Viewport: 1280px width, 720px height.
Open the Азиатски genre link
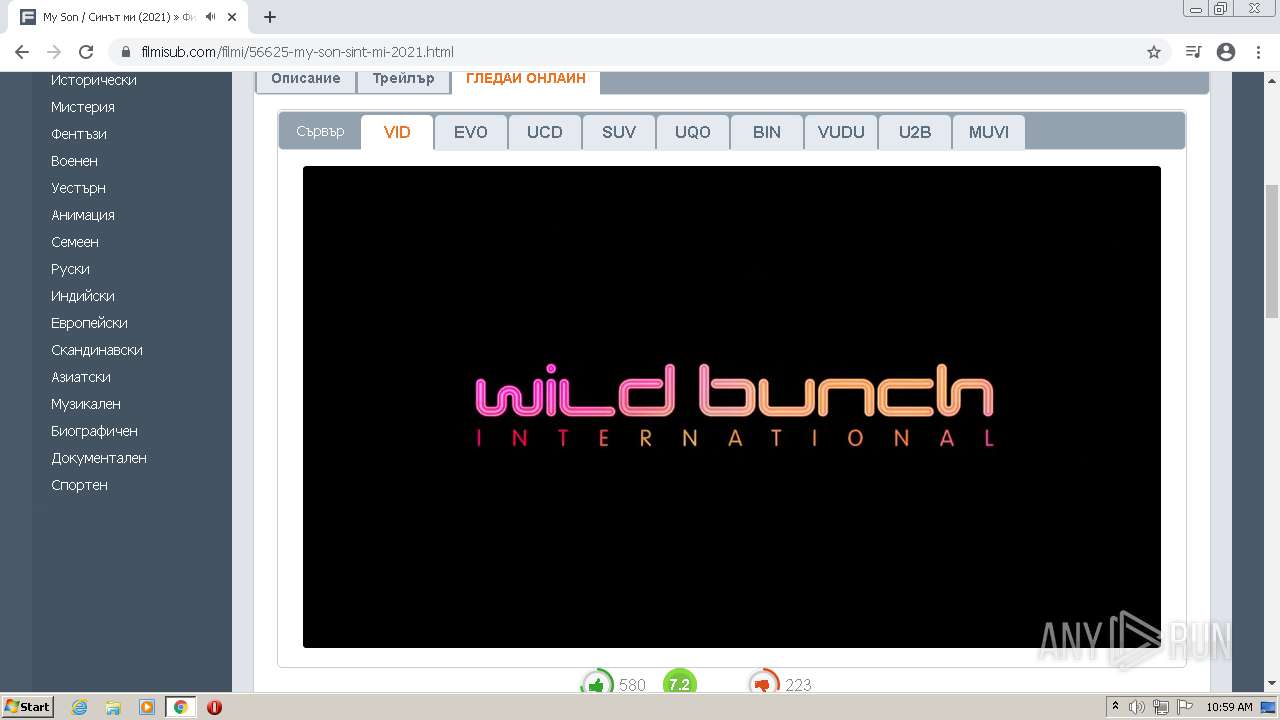pos(81,377)
